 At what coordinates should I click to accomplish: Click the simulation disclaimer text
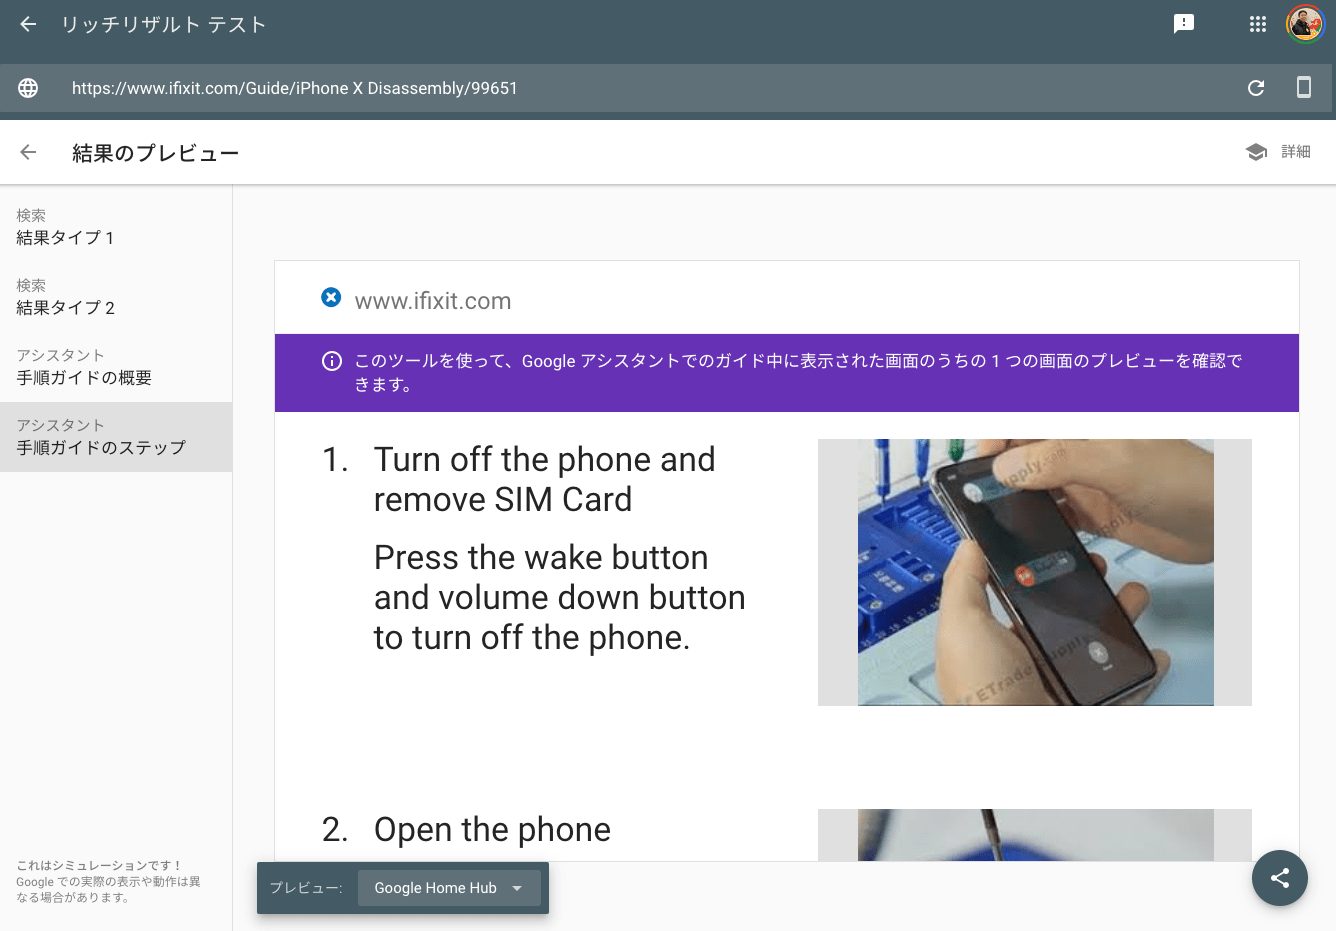[x=108, y=881]
